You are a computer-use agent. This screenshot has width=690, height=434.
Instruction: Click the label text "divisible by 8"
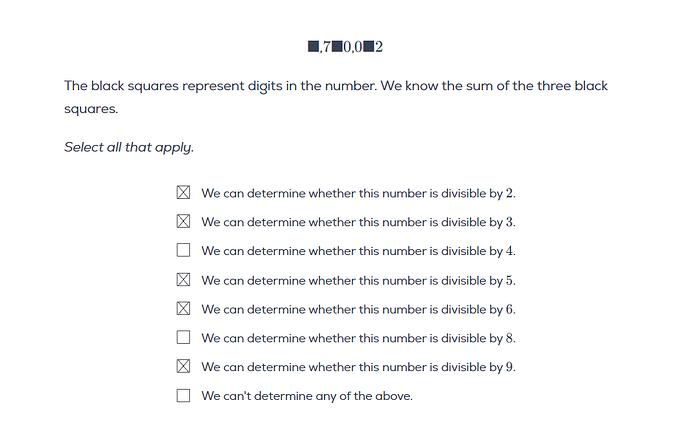[x=478, y=338]
